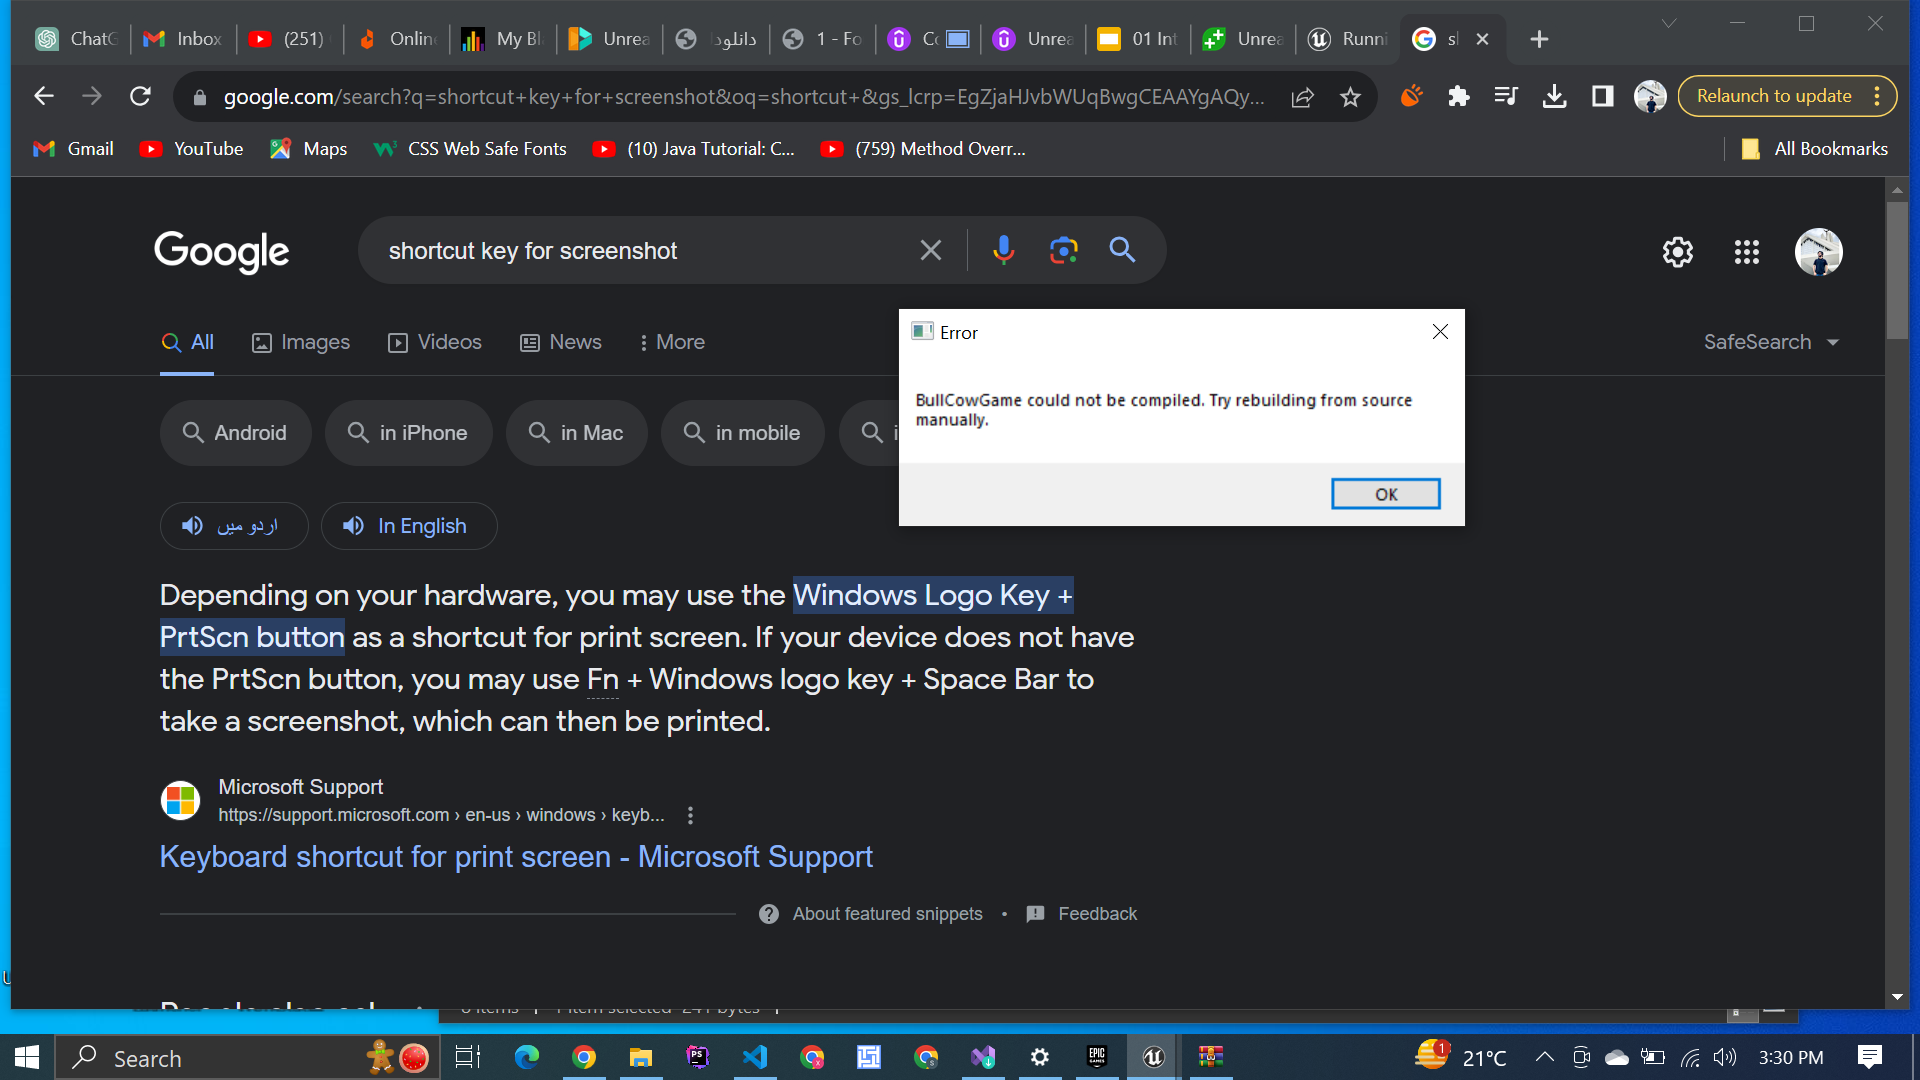The height and width of the screenshot is (1080, 1920).
Task: Open Keyboard shortcut for print screen link
Action: click(x=516, y=857)
